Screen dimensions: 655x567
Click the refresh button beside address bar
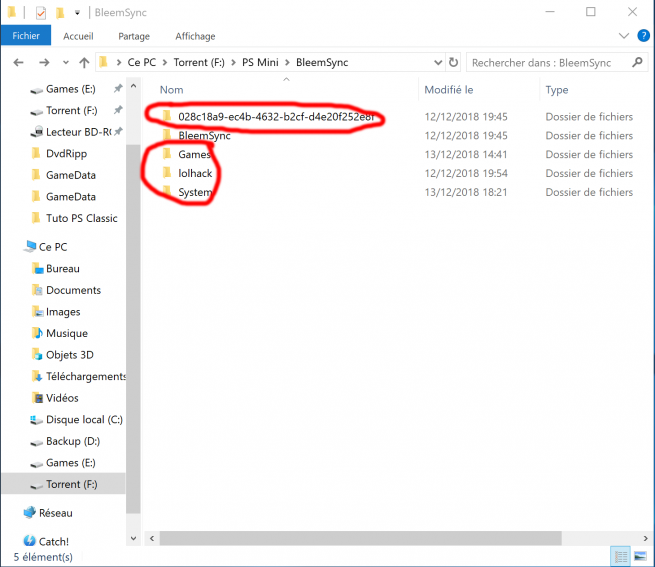click(453, 63)
